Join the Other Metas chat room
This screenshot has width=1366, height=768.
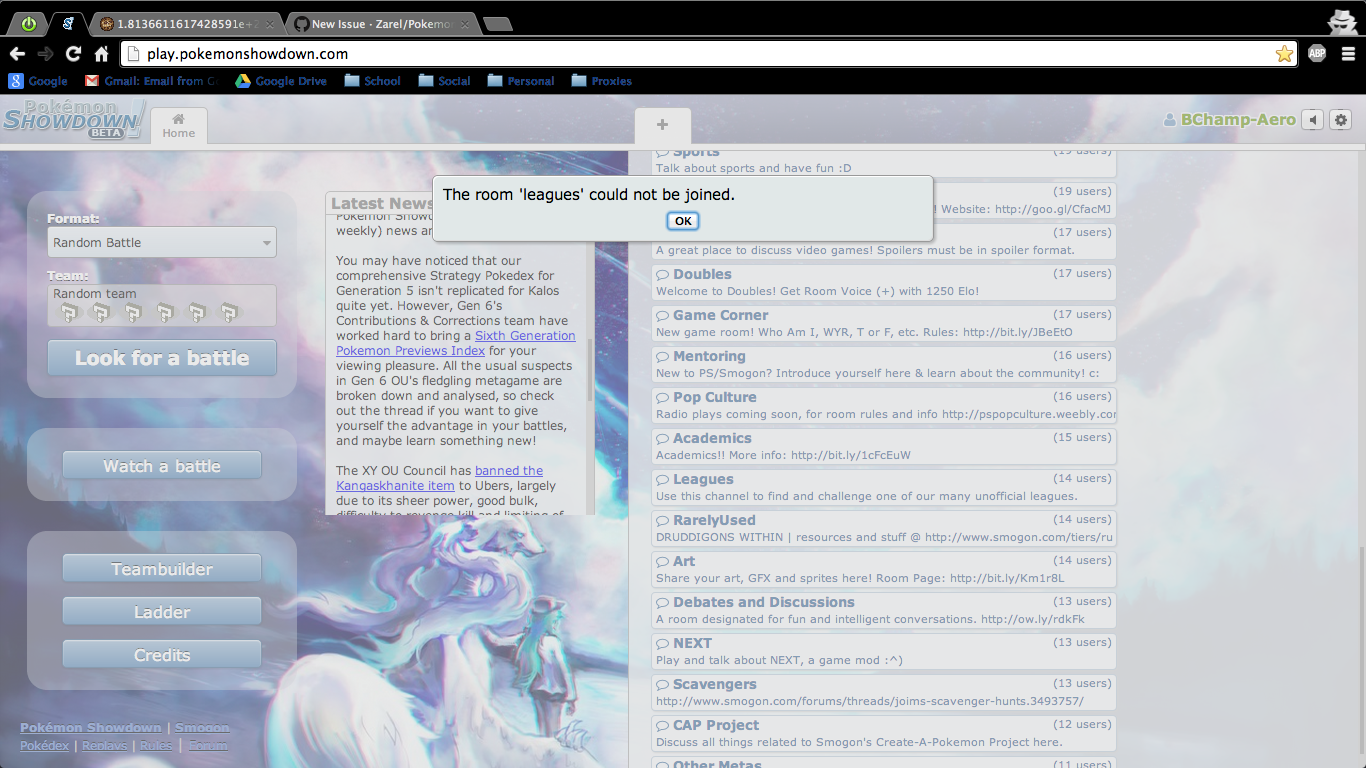884,762
